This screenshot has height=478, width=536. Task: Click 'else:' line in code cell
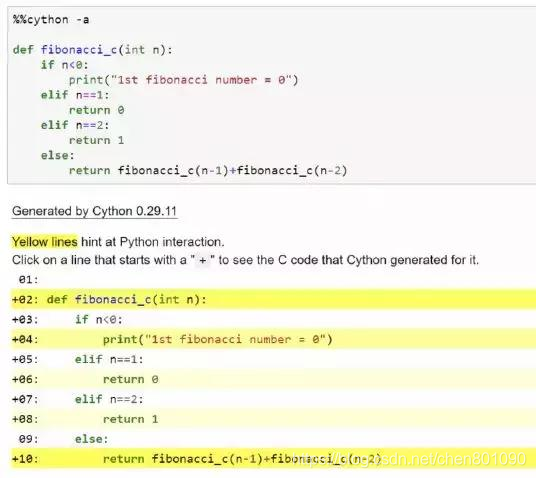57,155
